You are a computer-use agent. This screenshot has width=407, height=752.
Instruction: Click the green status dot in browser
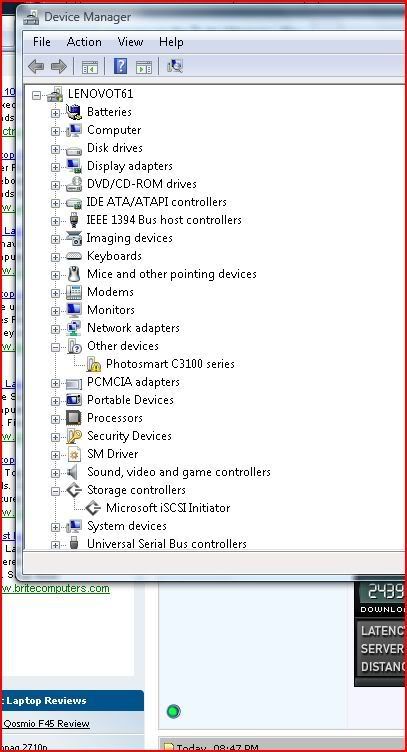[x=174, y=711]
